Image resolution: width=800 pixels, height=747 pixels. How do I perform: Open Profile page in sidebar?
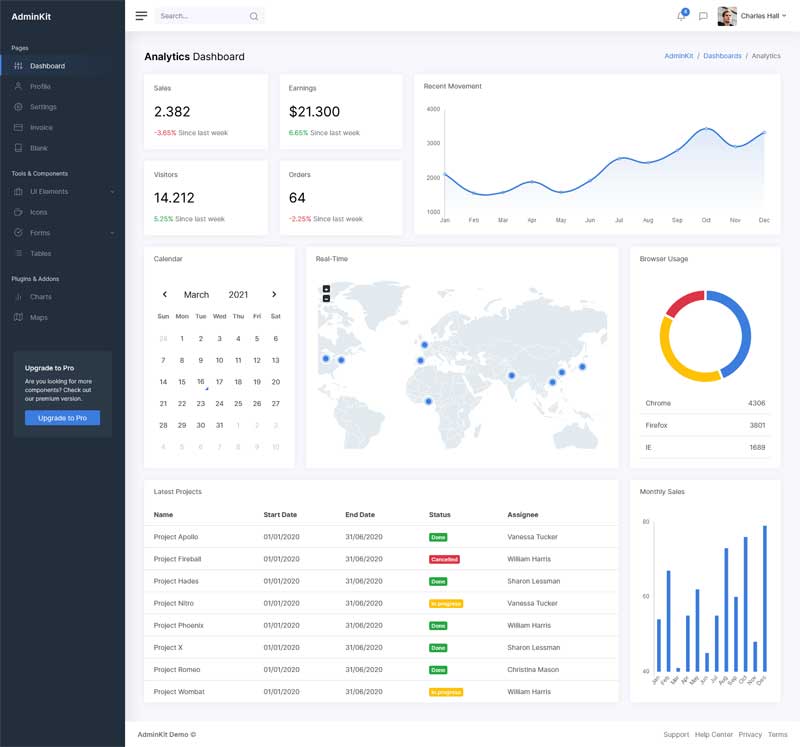pos(40,86)
